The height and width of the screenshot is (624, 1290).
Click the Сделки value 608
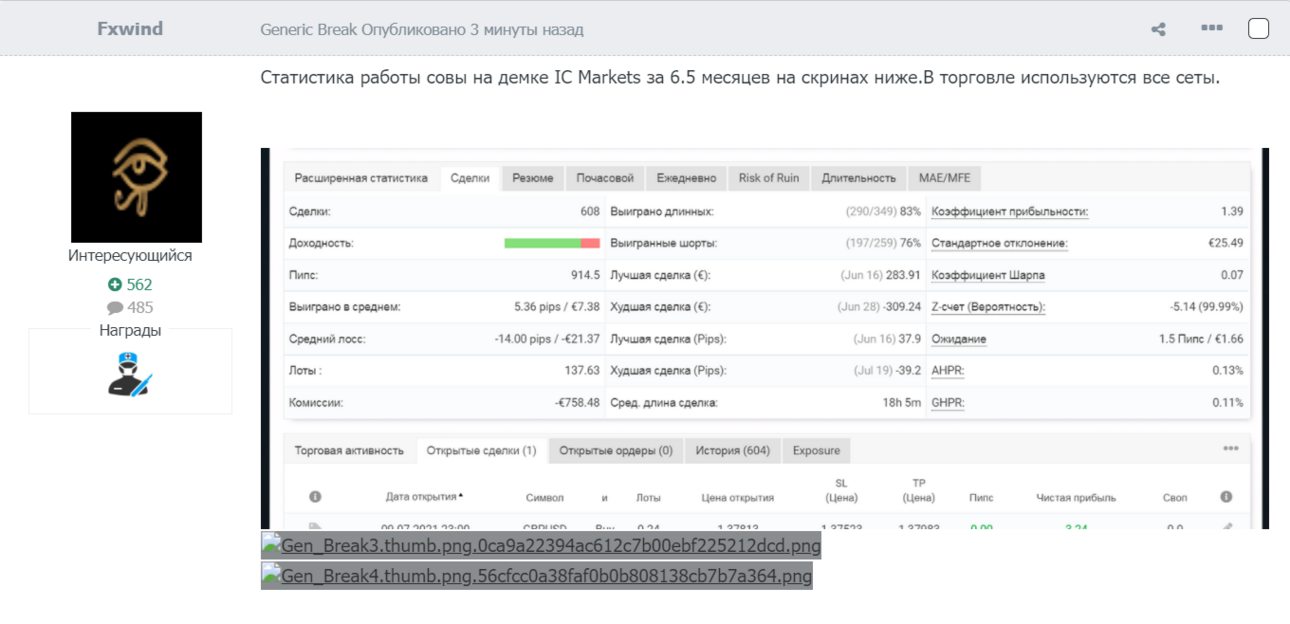click(x=590, y=212)
